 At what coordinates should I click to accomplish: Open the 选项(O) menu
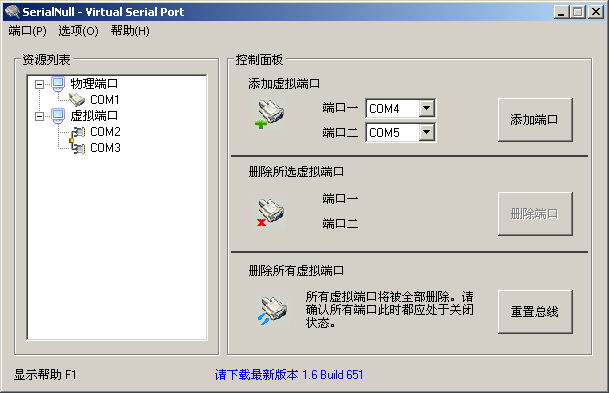click(x=78, y=31)
